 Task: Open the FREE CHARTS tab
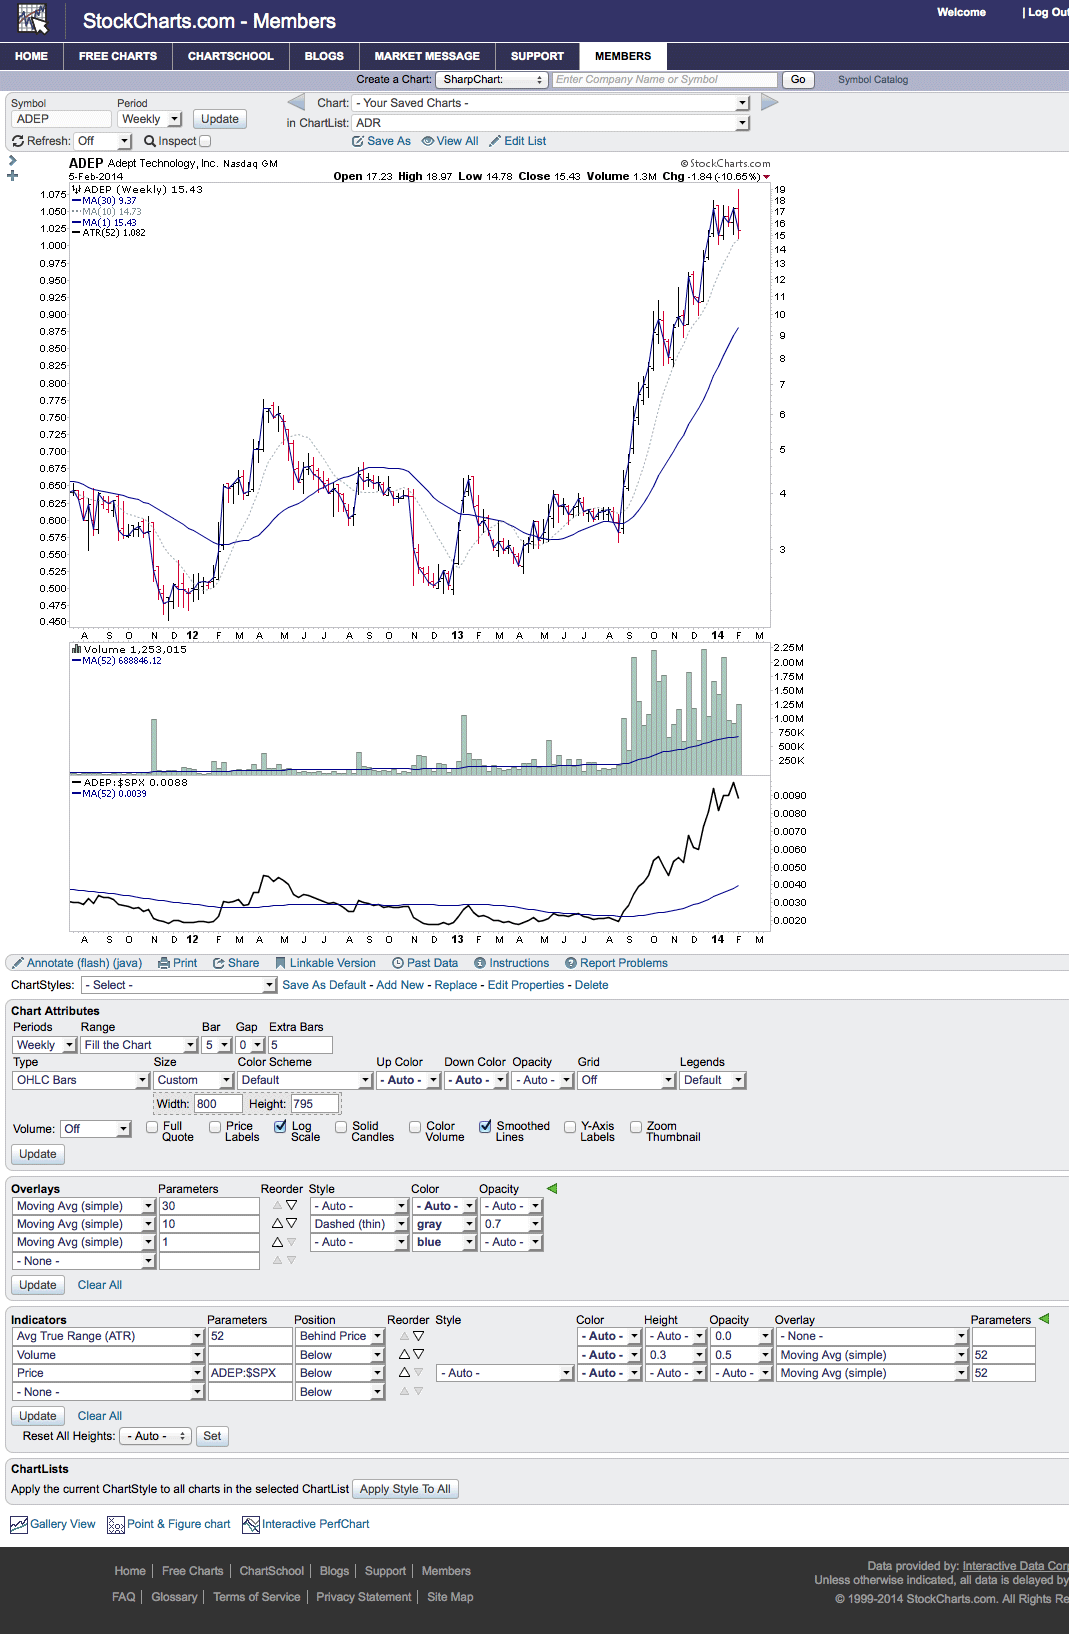coord(118,56)
